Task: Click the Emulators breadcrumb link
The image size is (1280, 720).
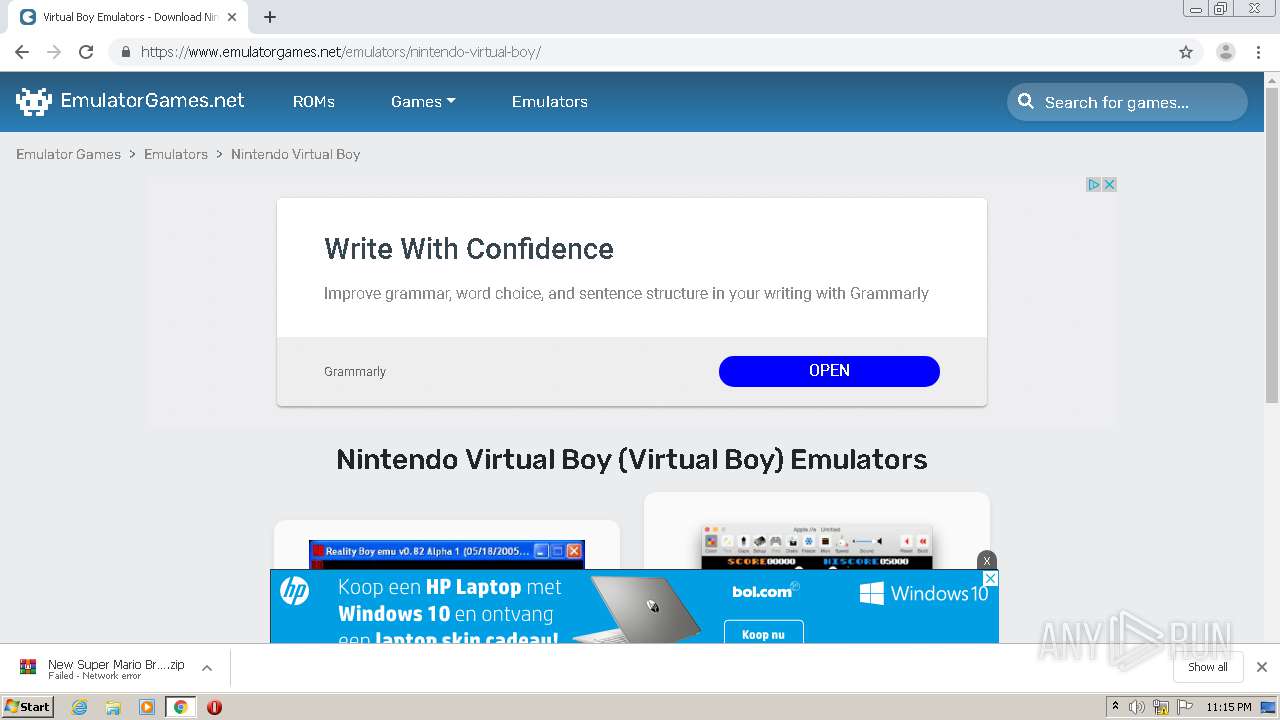Action: coord(176,154)
